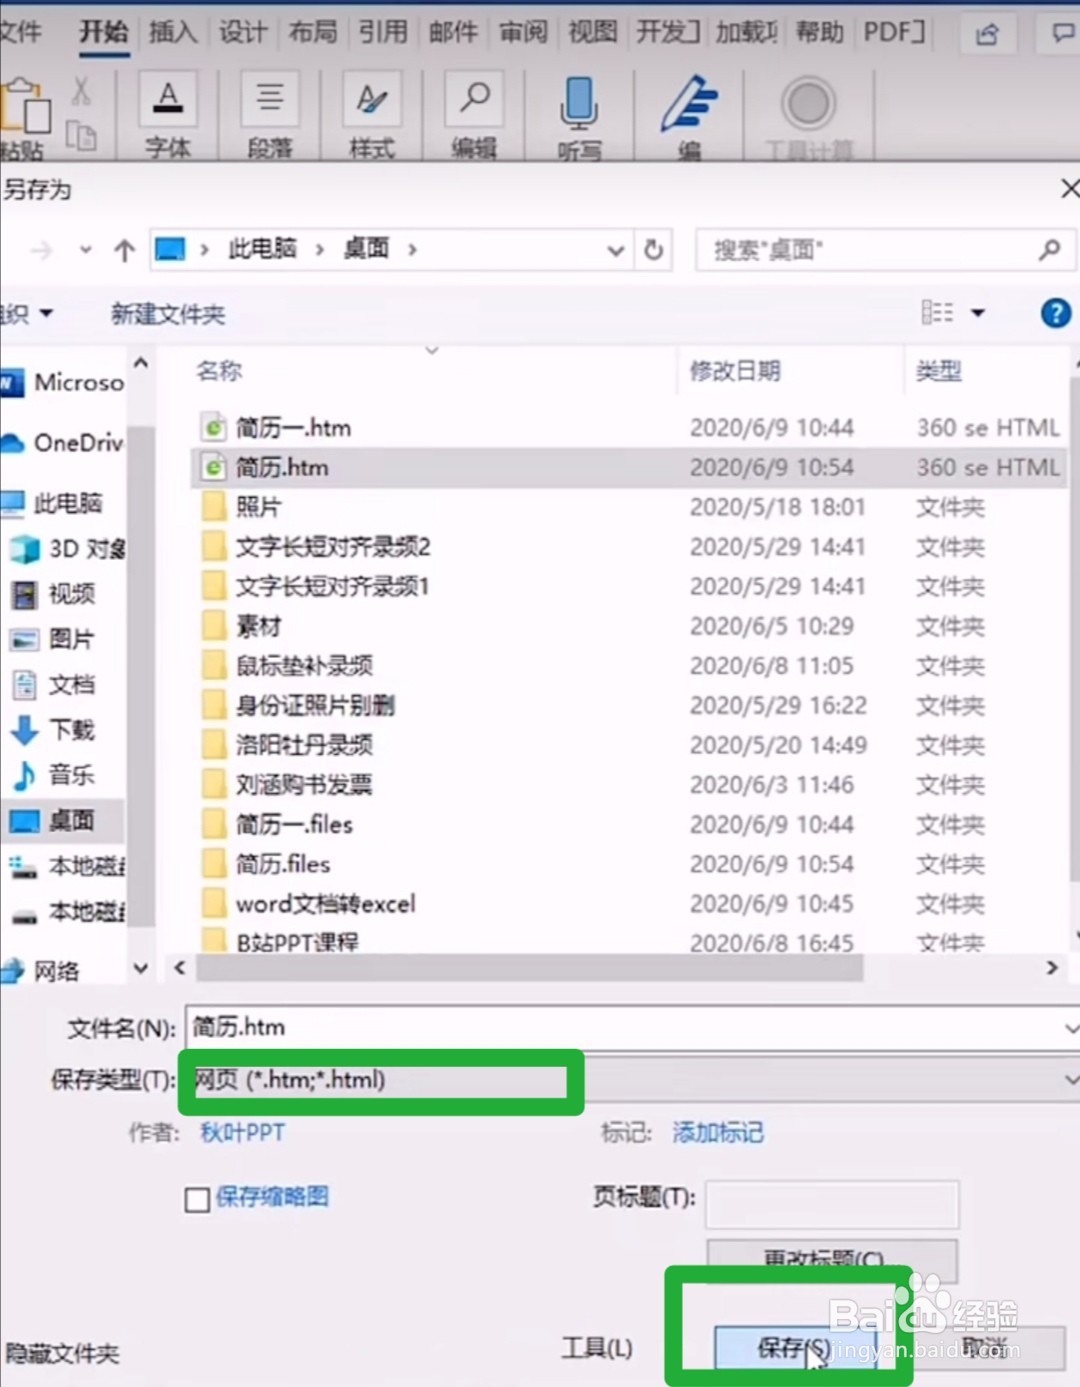The width and height of the screenshot is (1080, 1387).
Task: Open the 保存类型 file type dropdown
Action: pyautogui.click(x=1070, y=1080)
